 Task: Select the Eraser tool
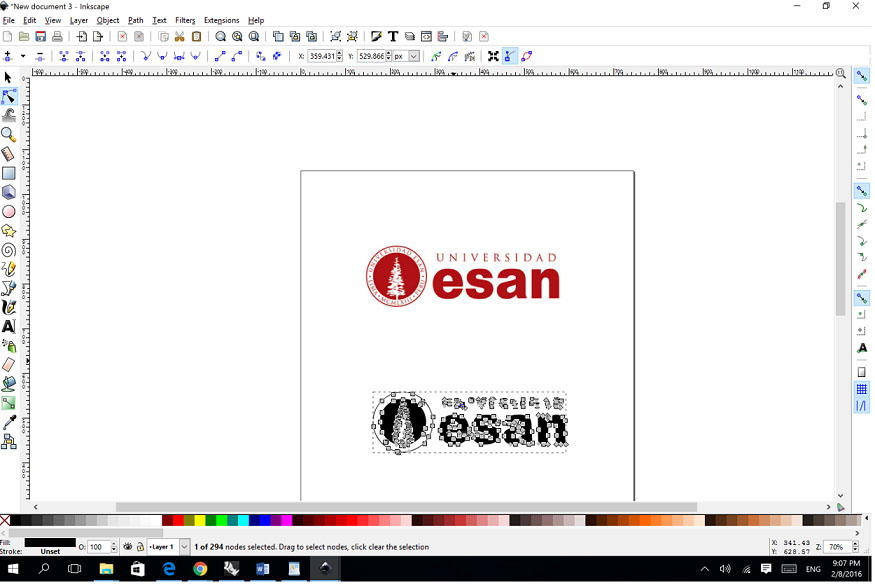8,365
